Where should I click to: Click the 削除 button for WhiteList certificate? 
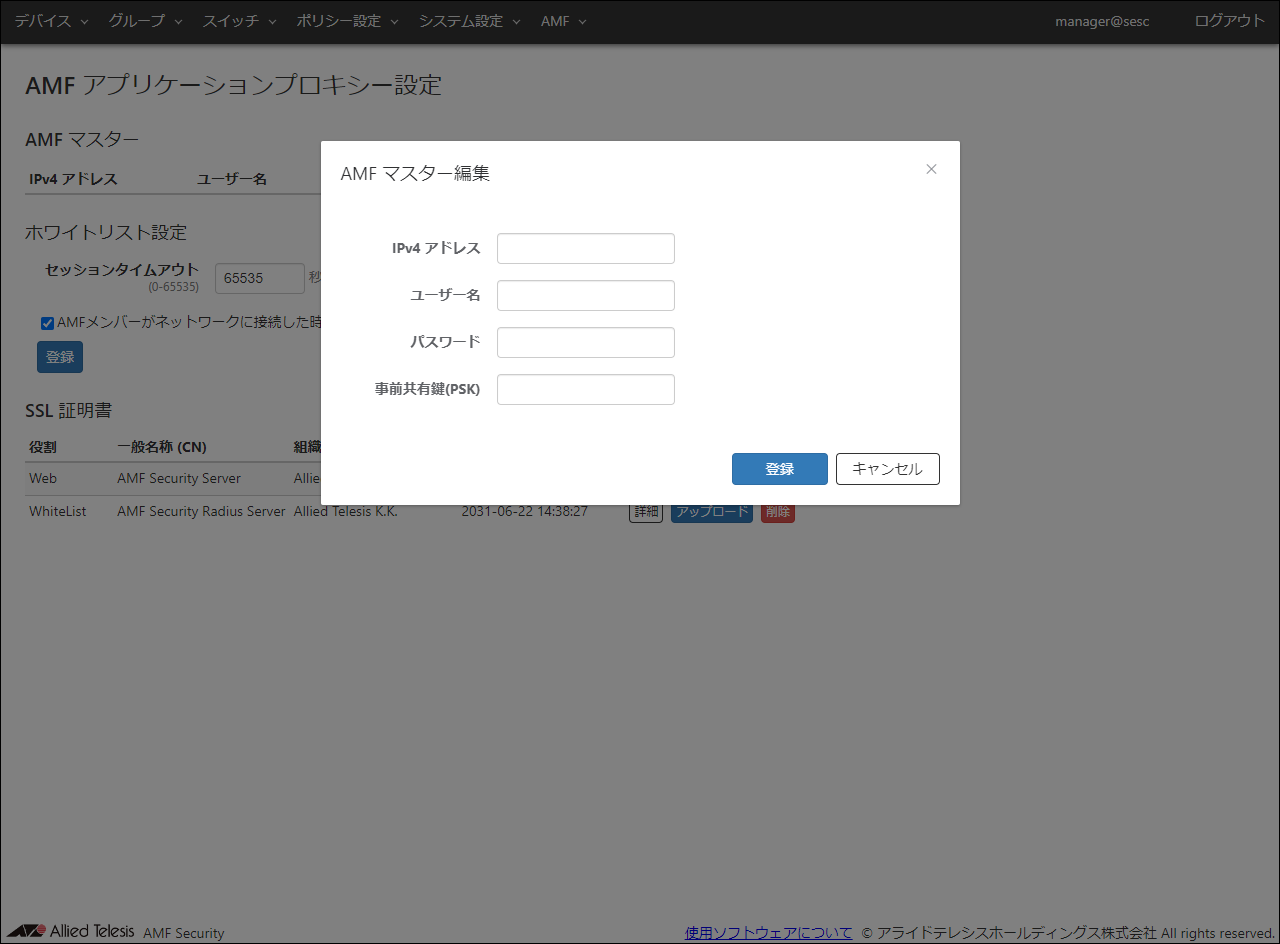777,511
